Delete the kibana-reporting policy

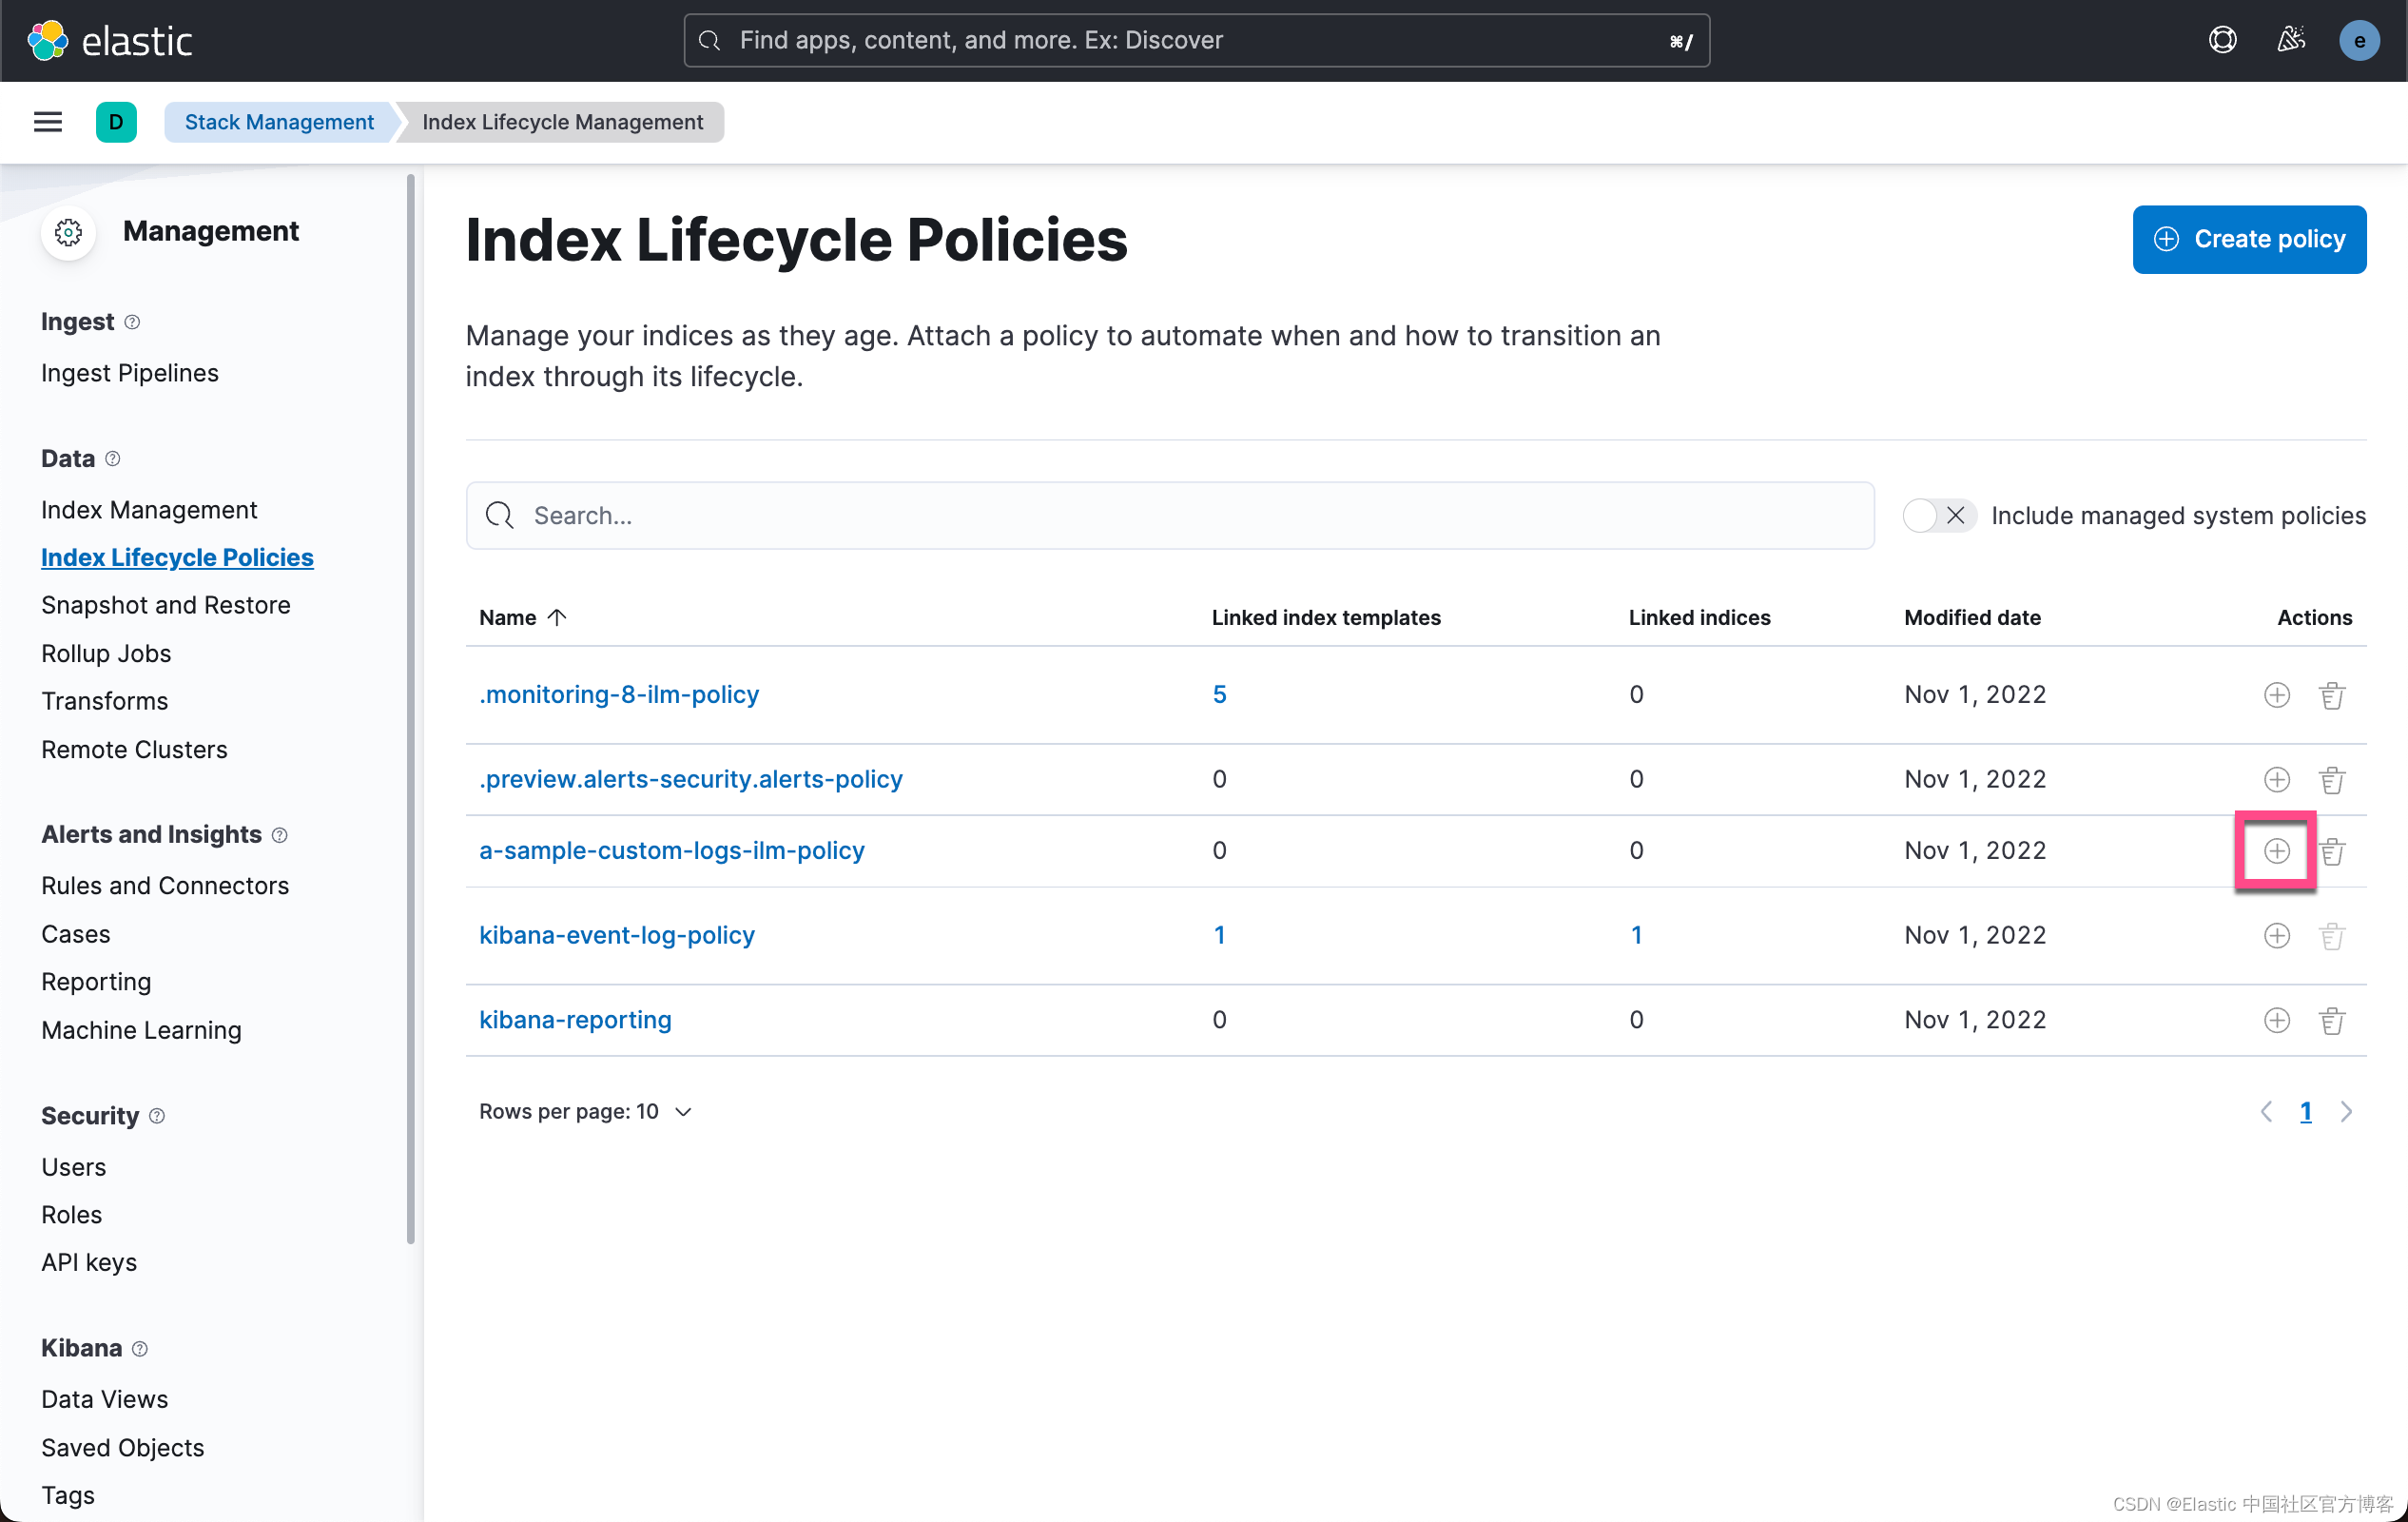click(2331, 1020)
